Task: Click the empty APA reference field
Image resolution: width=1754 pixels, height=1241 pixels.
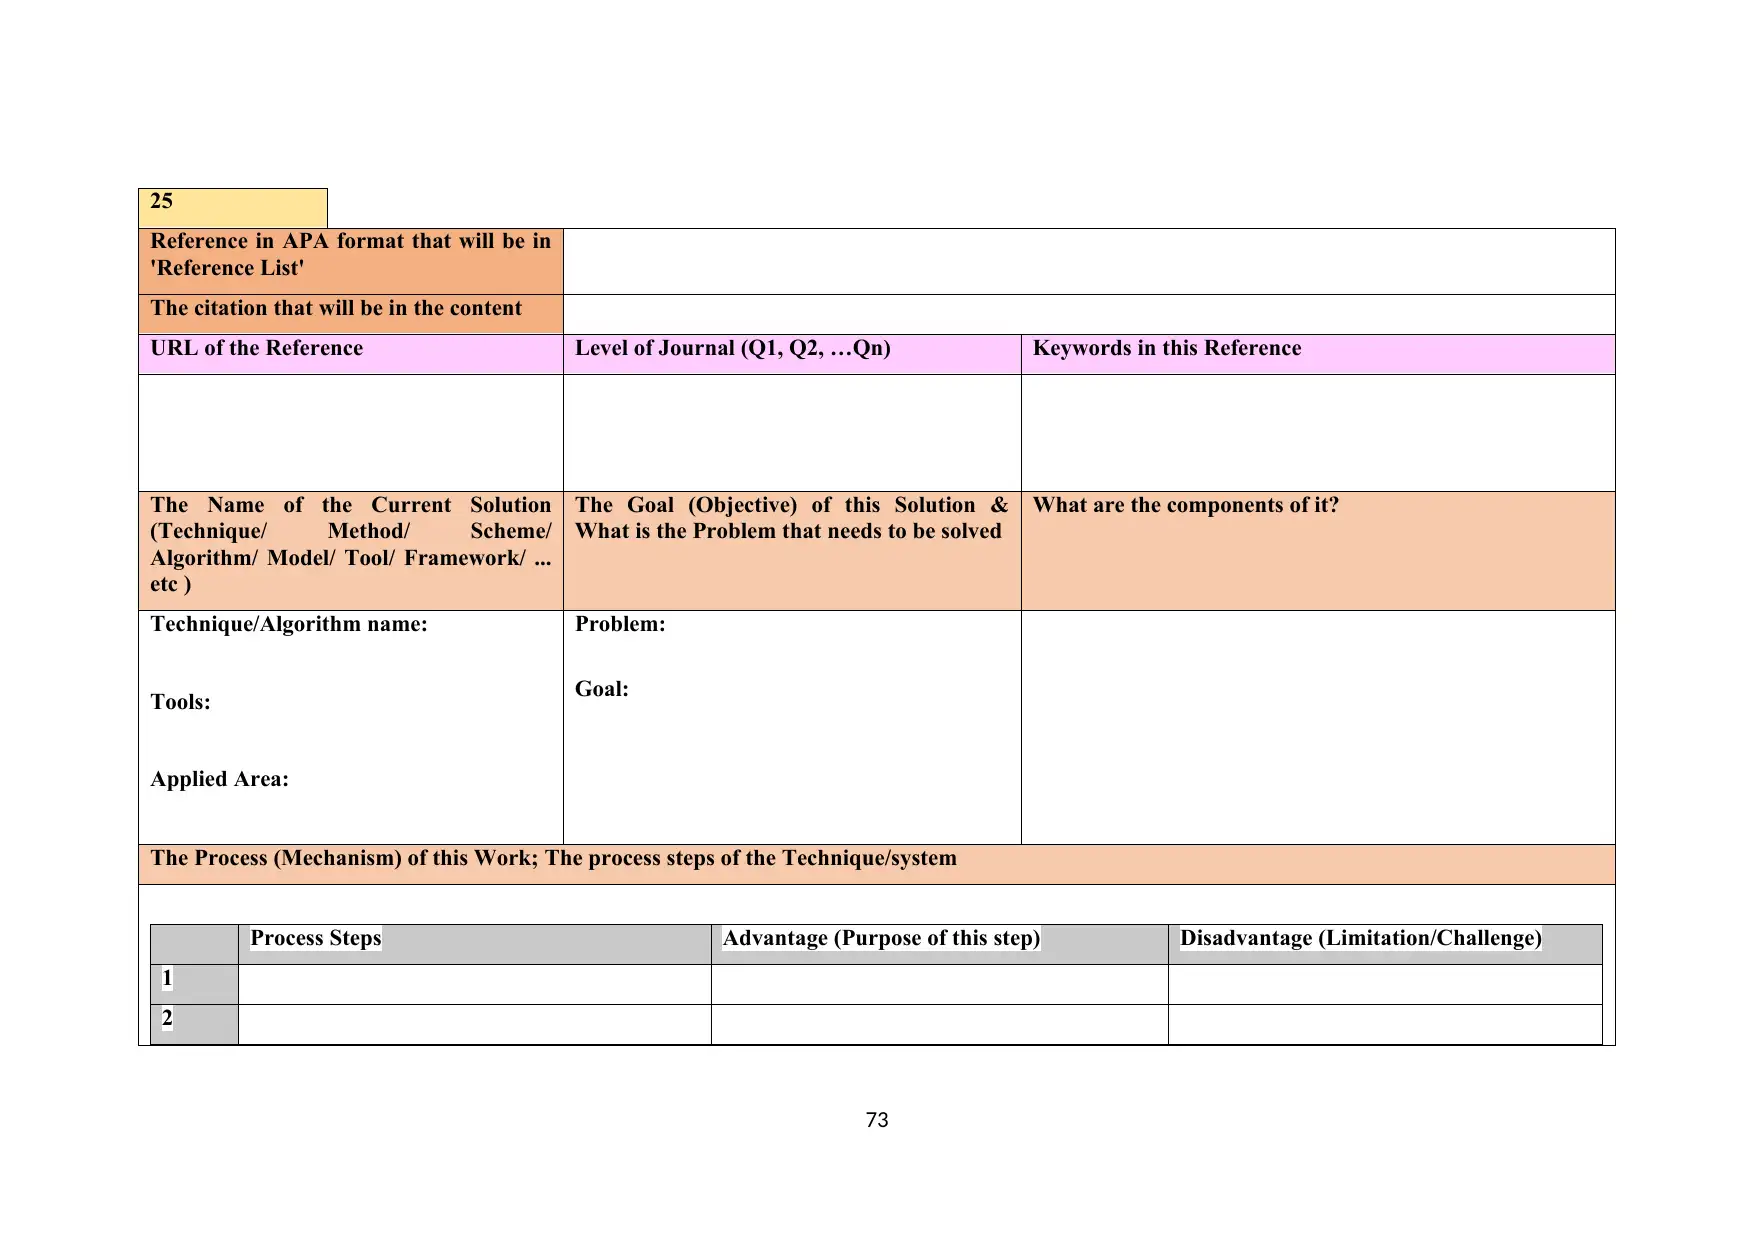Action: pos(1089,261)
